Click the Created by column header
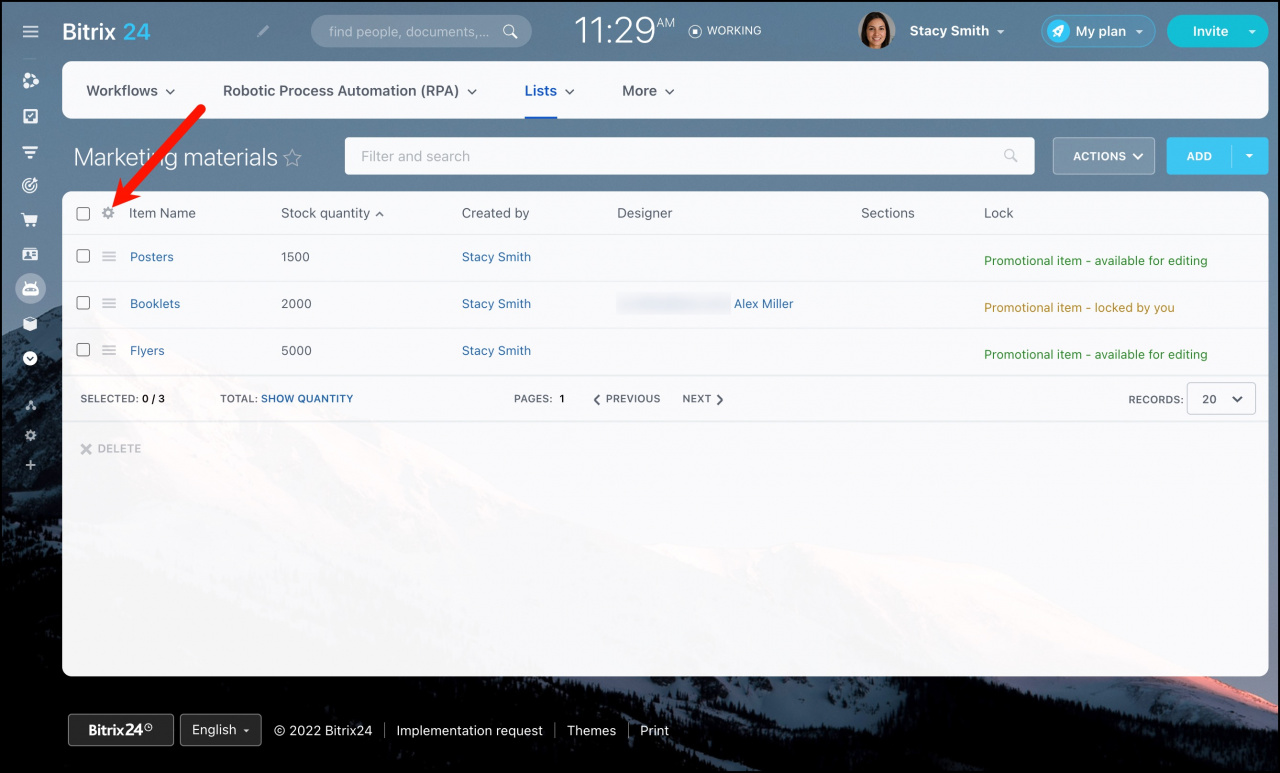The image size is (1280, 773). tap(495, 213)
